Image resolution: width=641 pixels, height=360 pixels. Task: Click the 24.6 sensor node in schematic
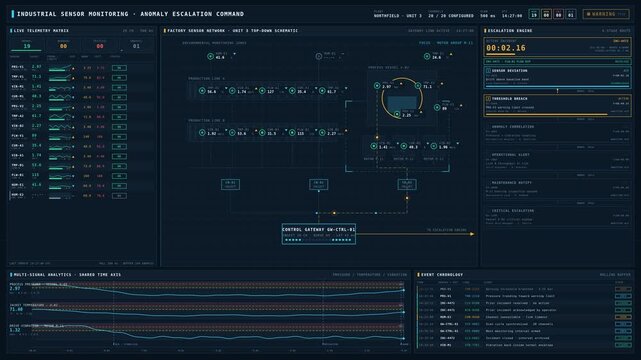[427, 56]
